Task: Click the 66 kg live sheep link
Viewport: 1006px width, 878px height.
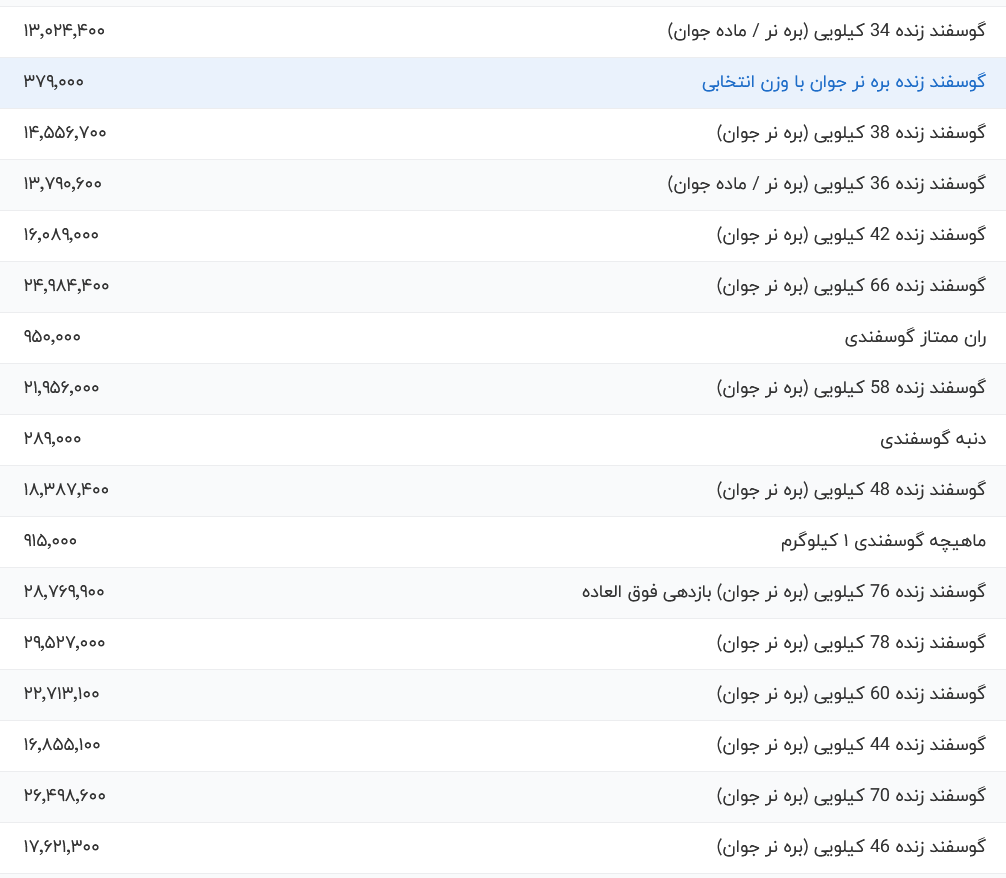Action: tap(851, 286)
